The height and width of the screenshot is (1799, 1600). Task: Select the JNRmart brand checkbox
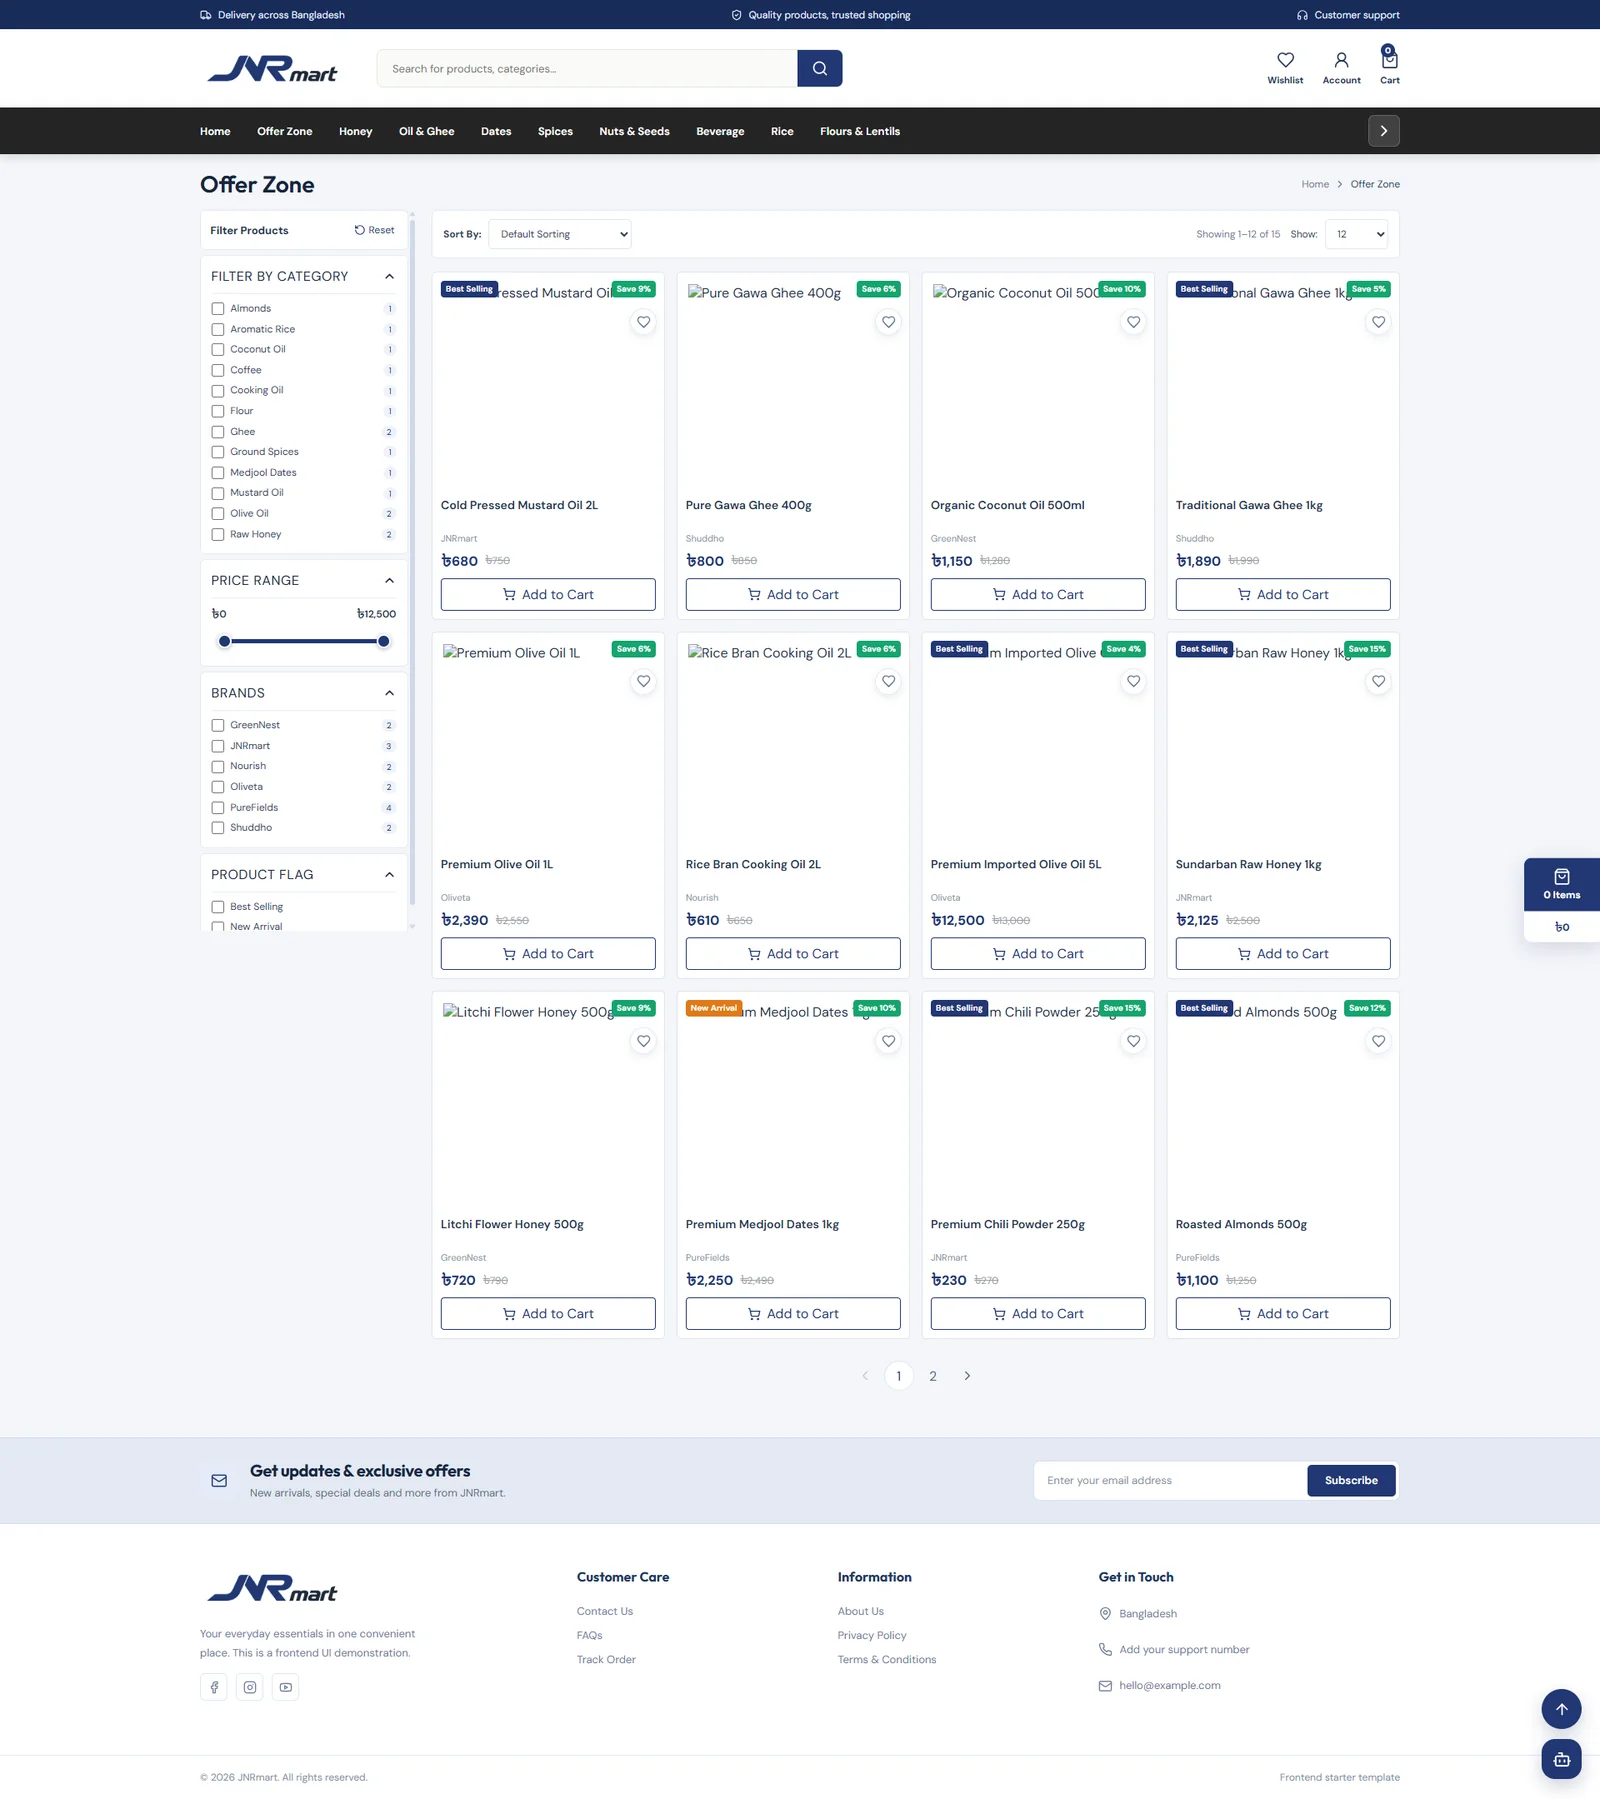pyautogui.click(x=217, y=746)
